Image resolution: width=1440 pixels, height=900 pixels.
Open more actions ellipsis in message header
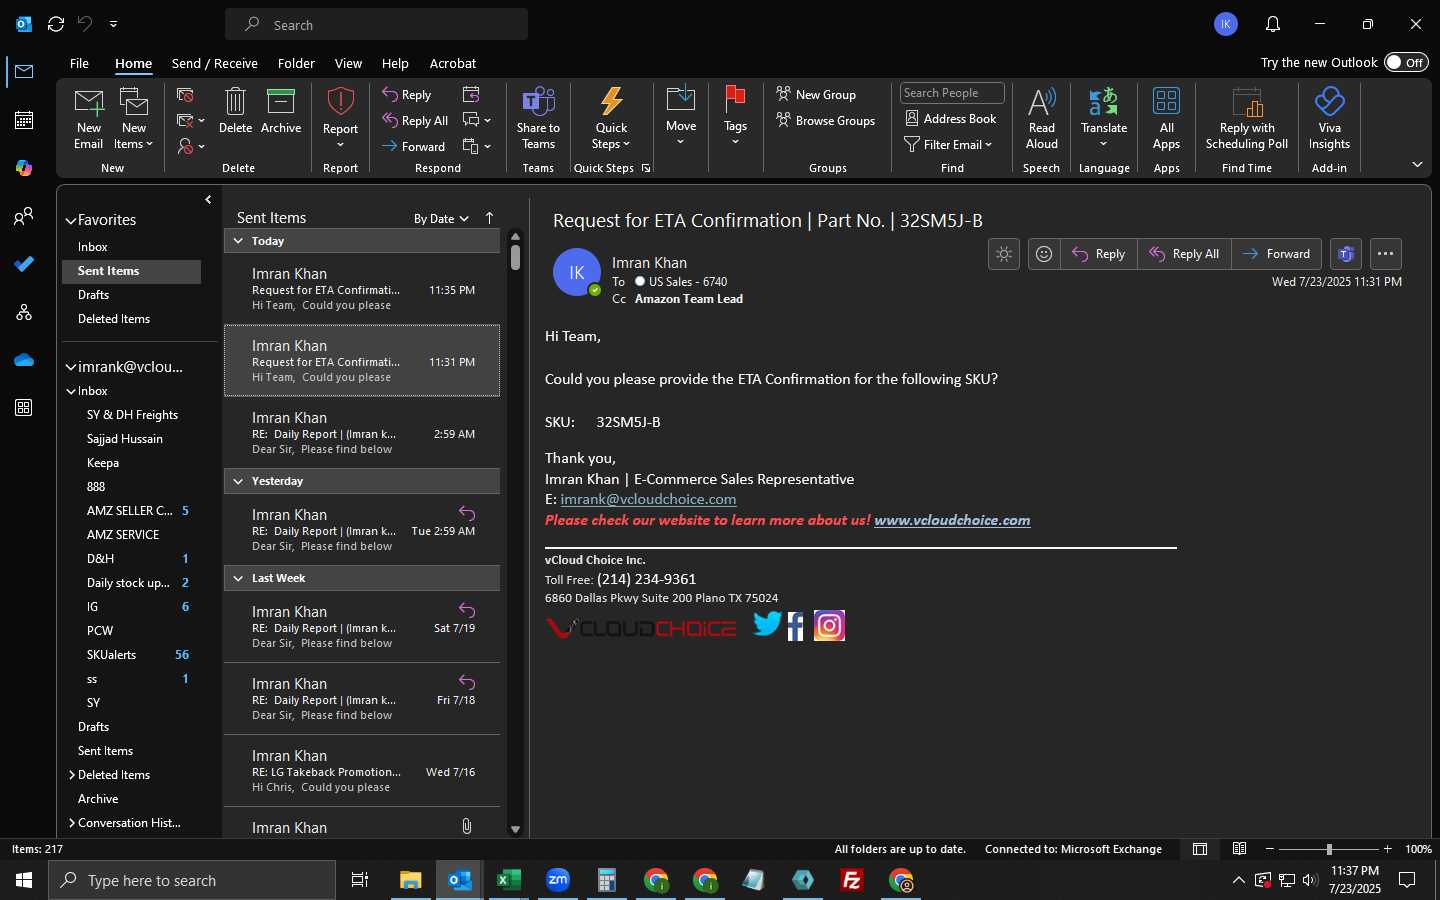pyautogui.click(x=1385, y=254)
